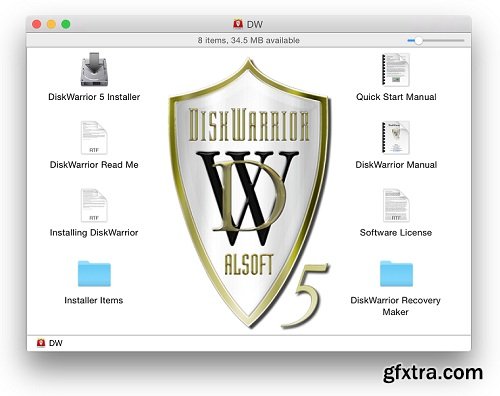Open the Installer Items folder icon
500x396 pixels.
click(x=94, y=274)
